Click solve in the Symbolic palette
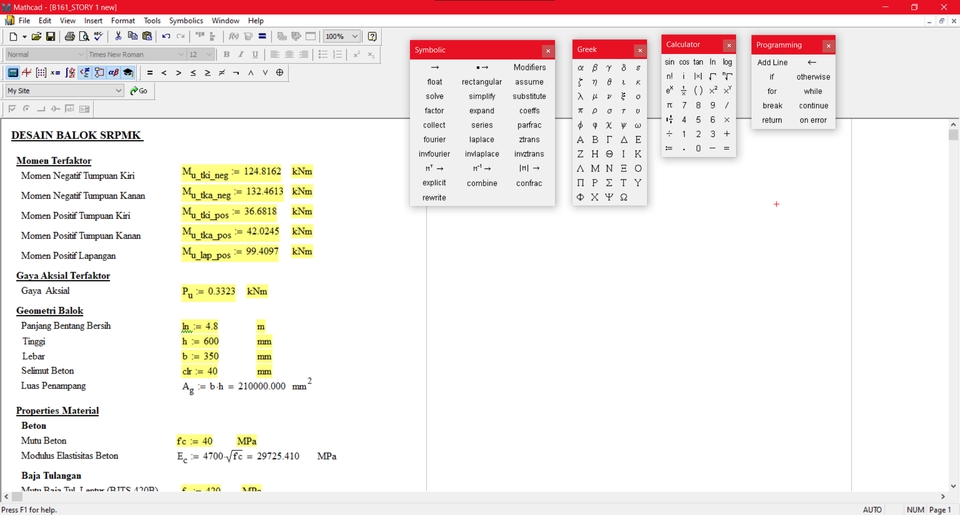 pos(435,96)
